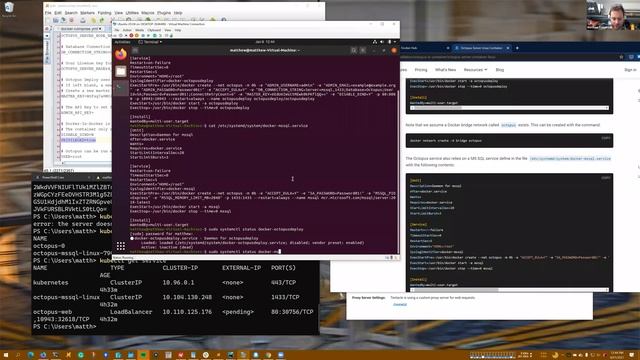Click Activities in the Ubuntu top bar
This screenshot has height=360, width=640.
pos(122,42)
